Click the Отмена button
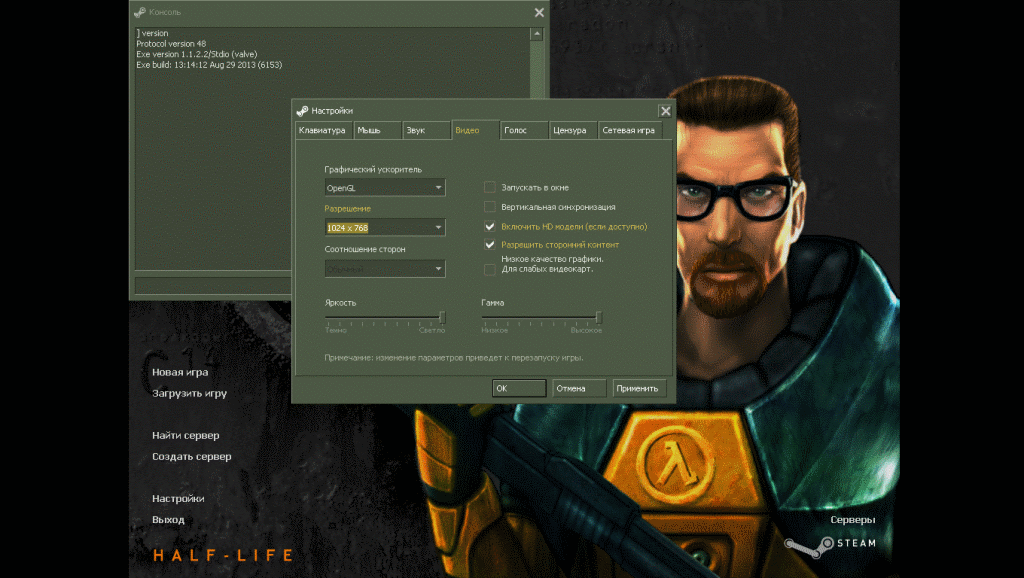Viewport: 1024px width, 578px height. tap(579, 388)
